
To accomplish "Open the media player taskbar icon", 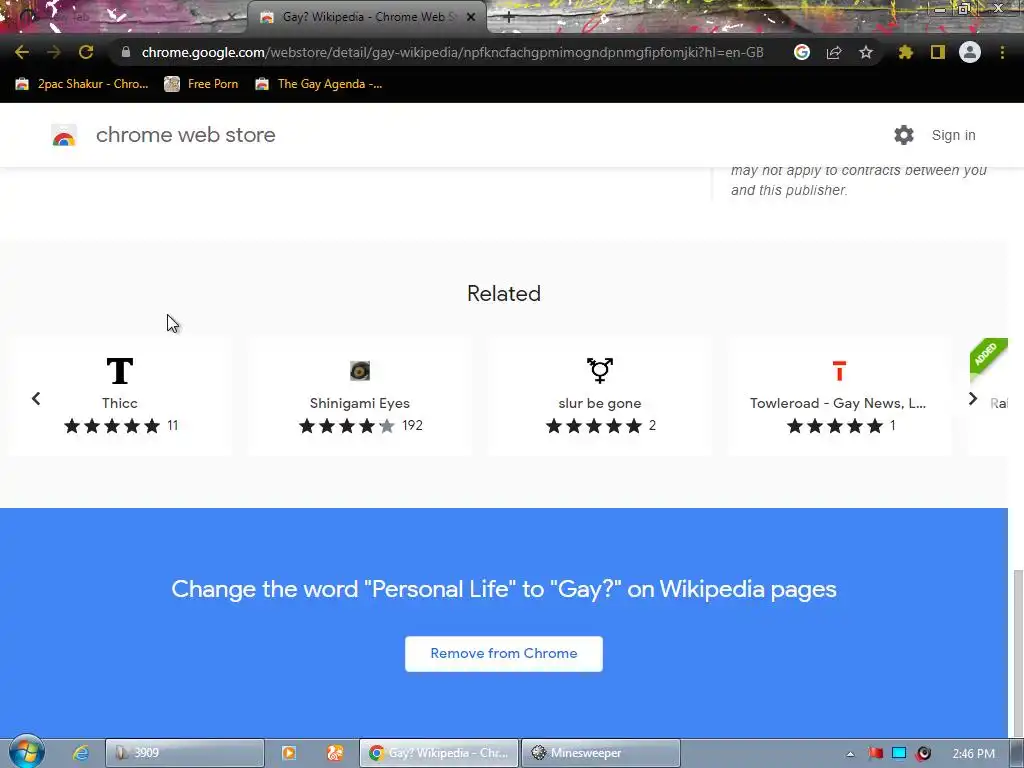I will (289, 753).
